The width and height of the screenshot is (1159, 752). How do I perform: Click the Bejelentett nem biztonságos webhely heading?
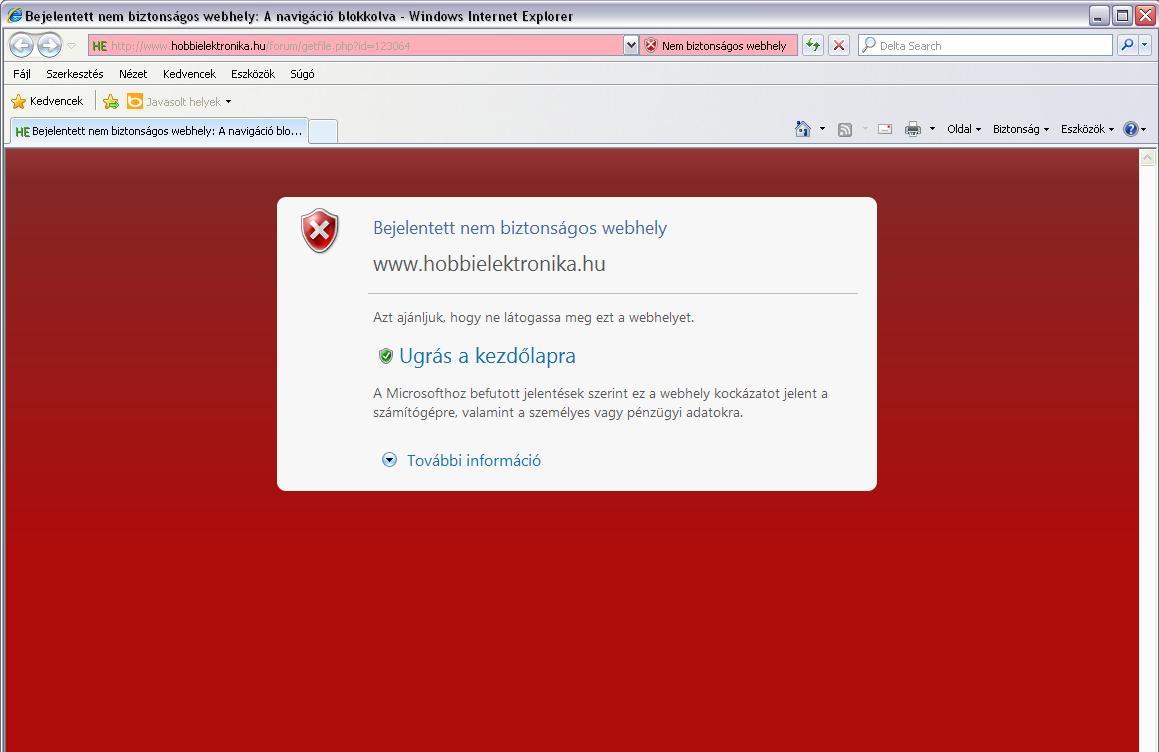tap(520, 228)
